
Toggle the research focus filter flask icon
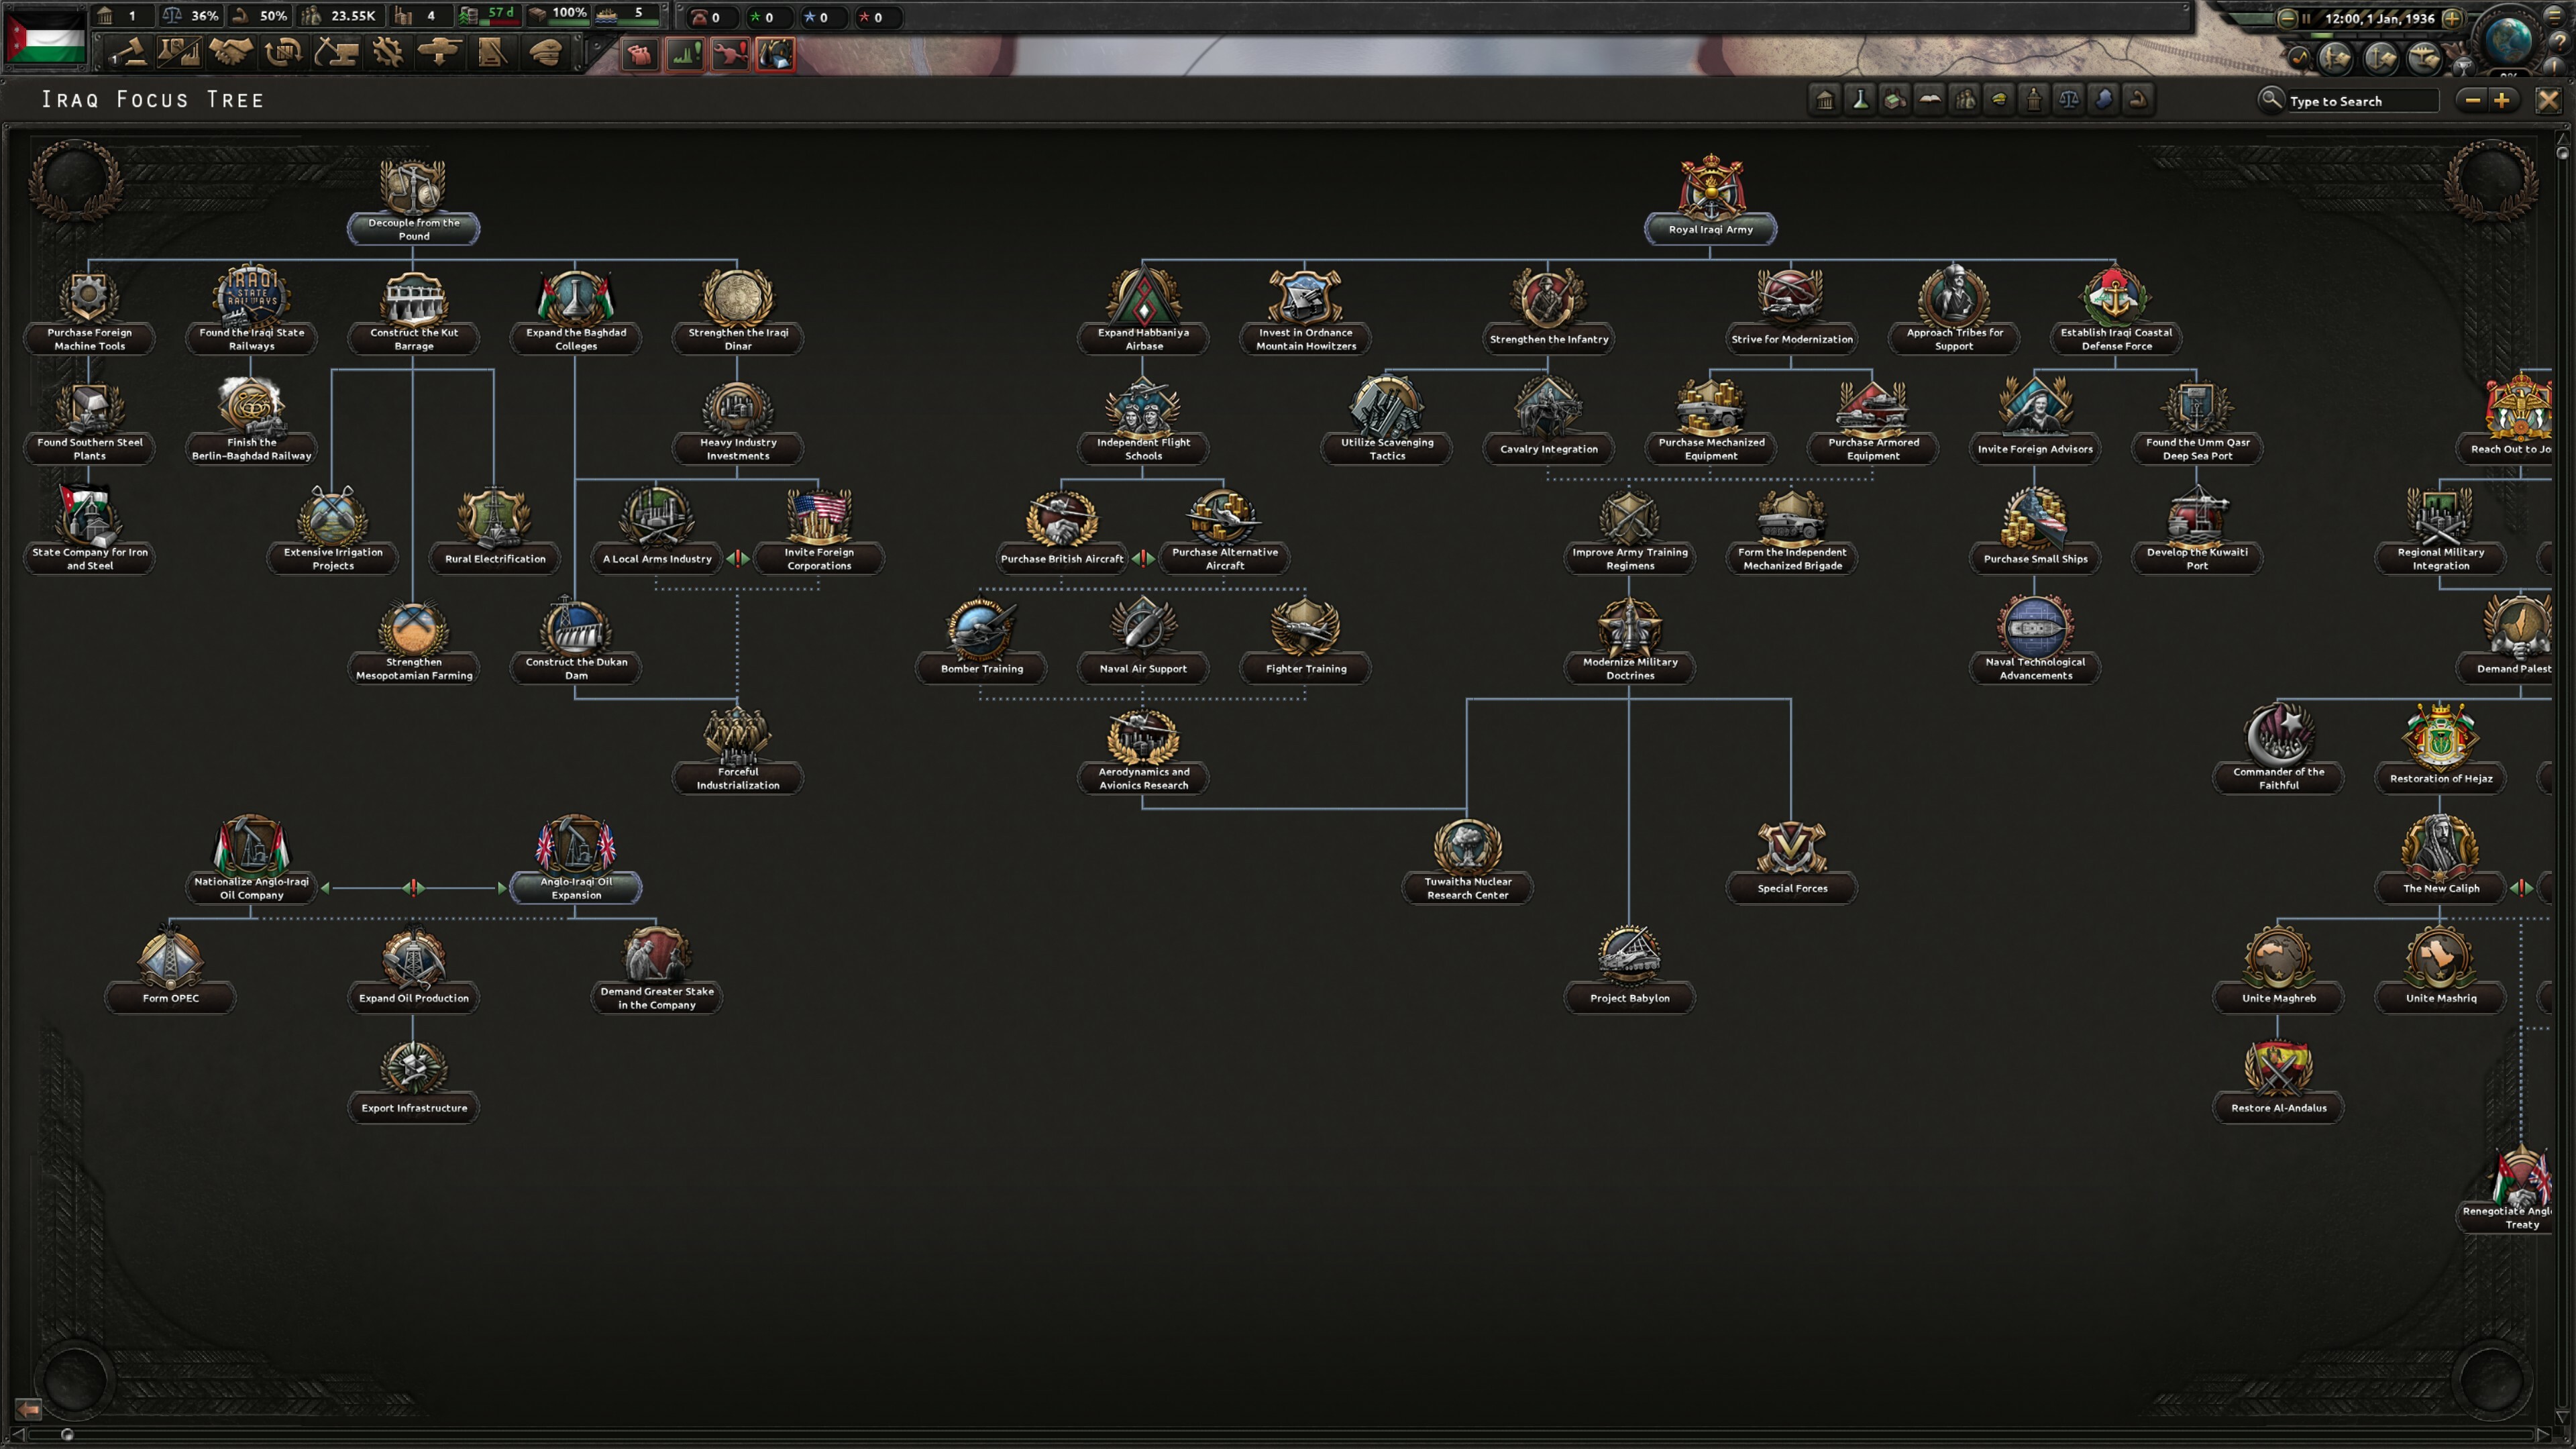1861,100
